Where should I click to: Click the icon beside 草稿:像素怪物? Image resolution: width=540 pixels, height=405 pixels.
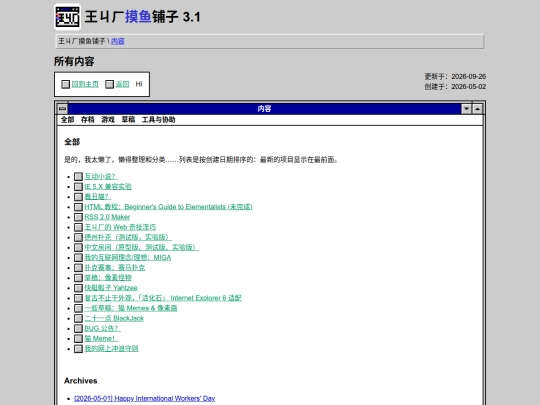coord(79,278)
